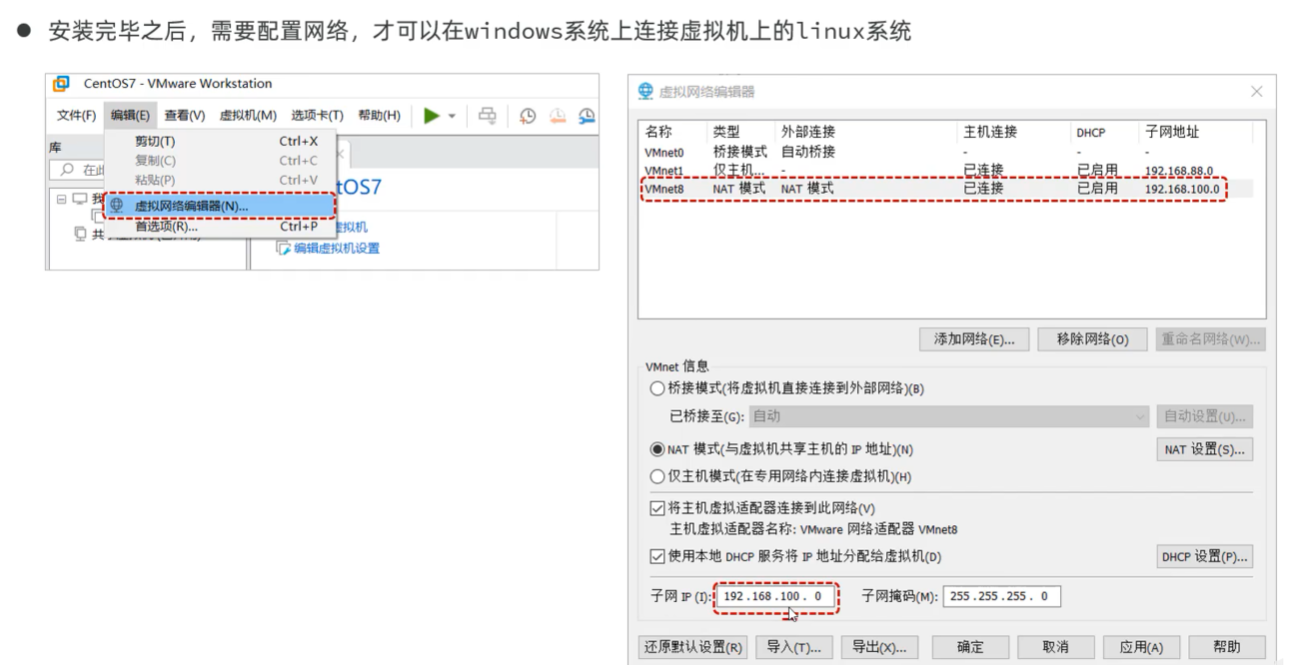Click the 还原默认设置(R) button
The image size is (1291, 665).
click(x=692, y=647)
